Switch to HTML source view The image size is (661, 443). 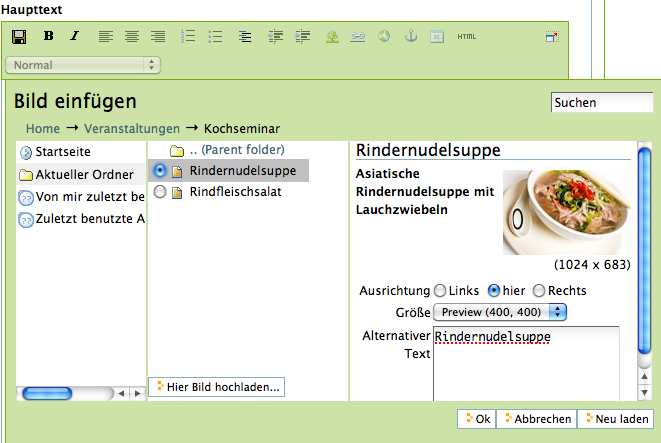pos(467,37)
